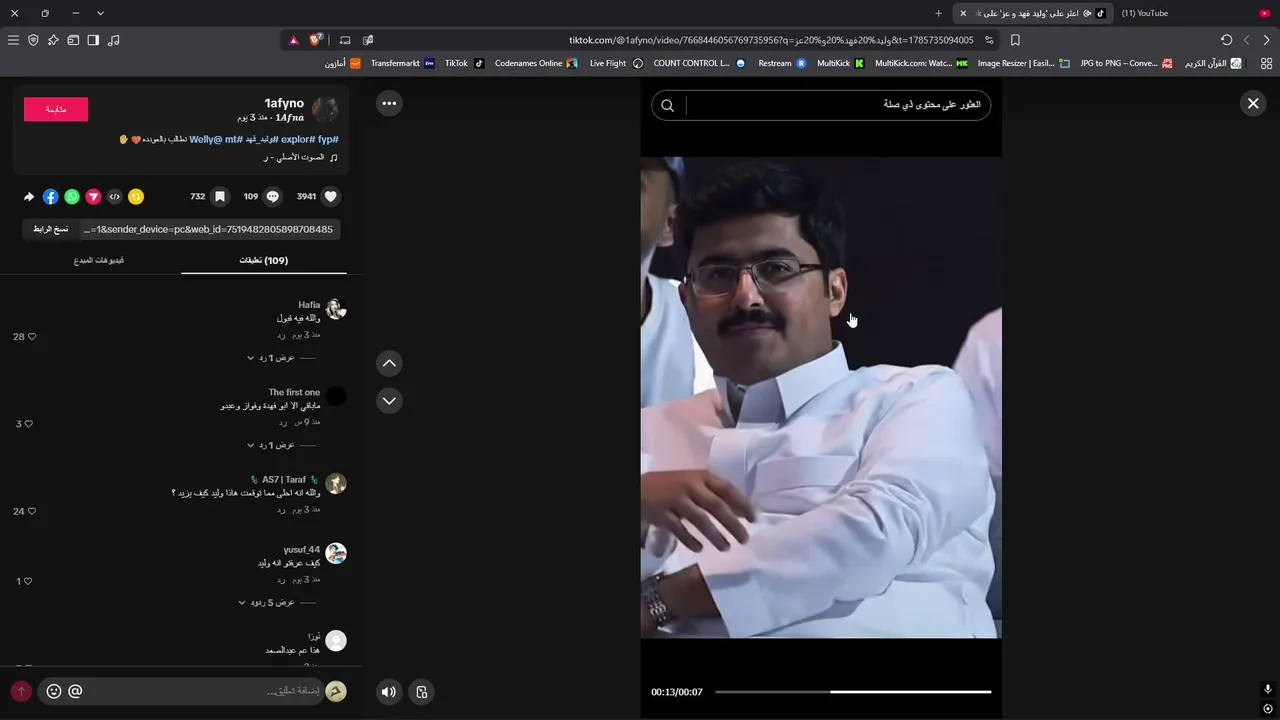Open Brave Rewards triangle icon
This screenshot has height=720, width=1280.
(294, 40)
